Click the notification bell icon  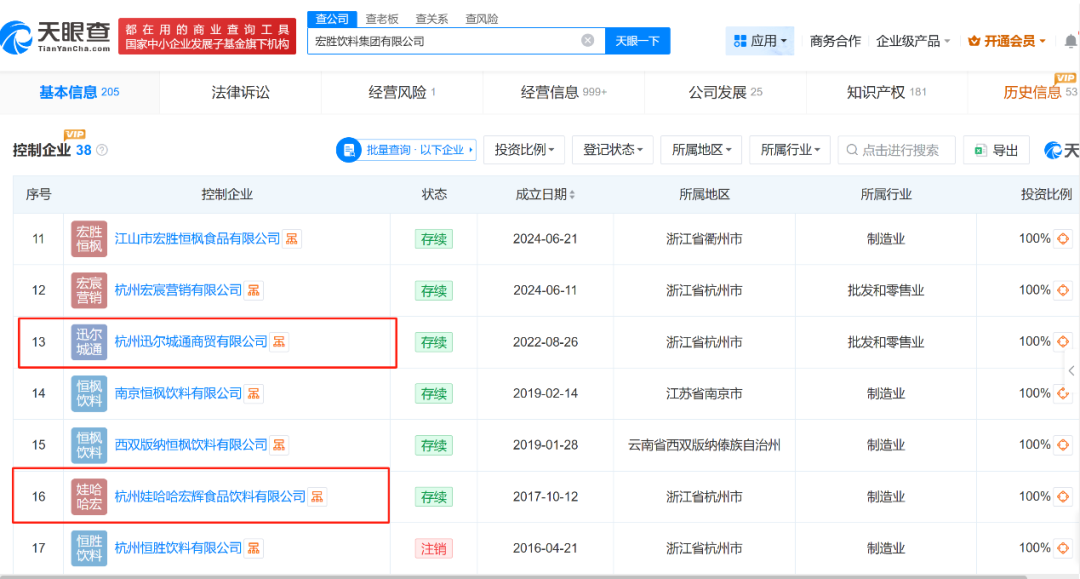coord(1070,41)
